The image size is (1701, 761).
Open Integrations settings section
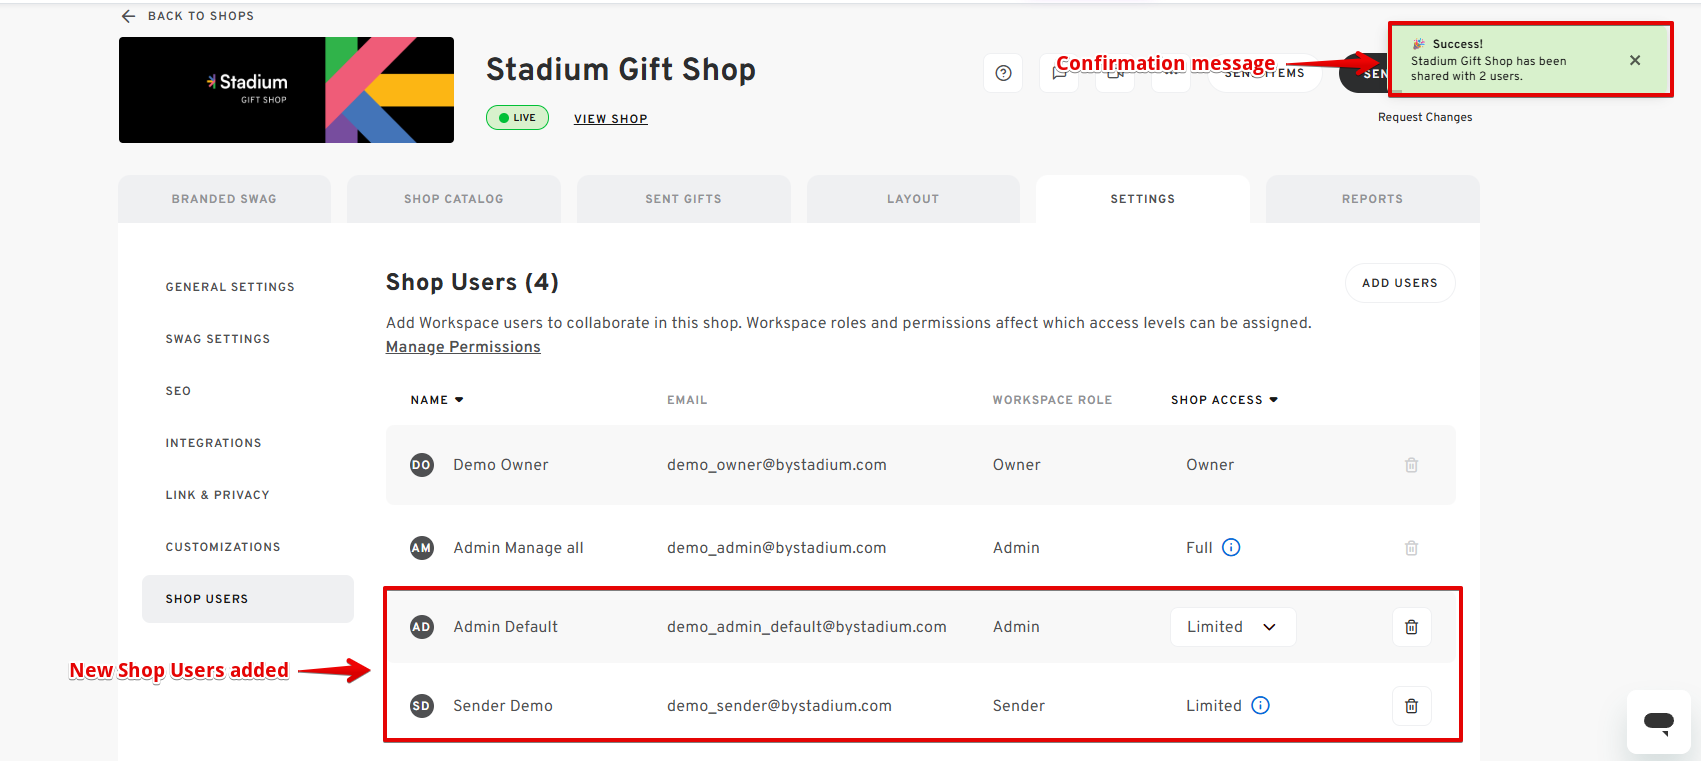(x=213, y=443)
